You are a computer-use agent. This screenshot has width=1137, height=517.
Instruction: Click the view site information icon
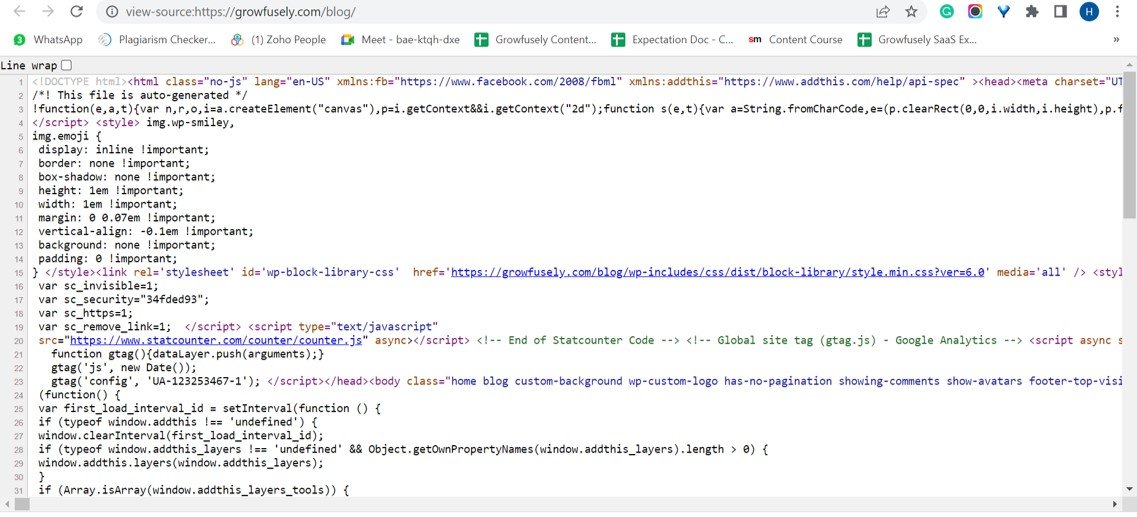[111, 12]
